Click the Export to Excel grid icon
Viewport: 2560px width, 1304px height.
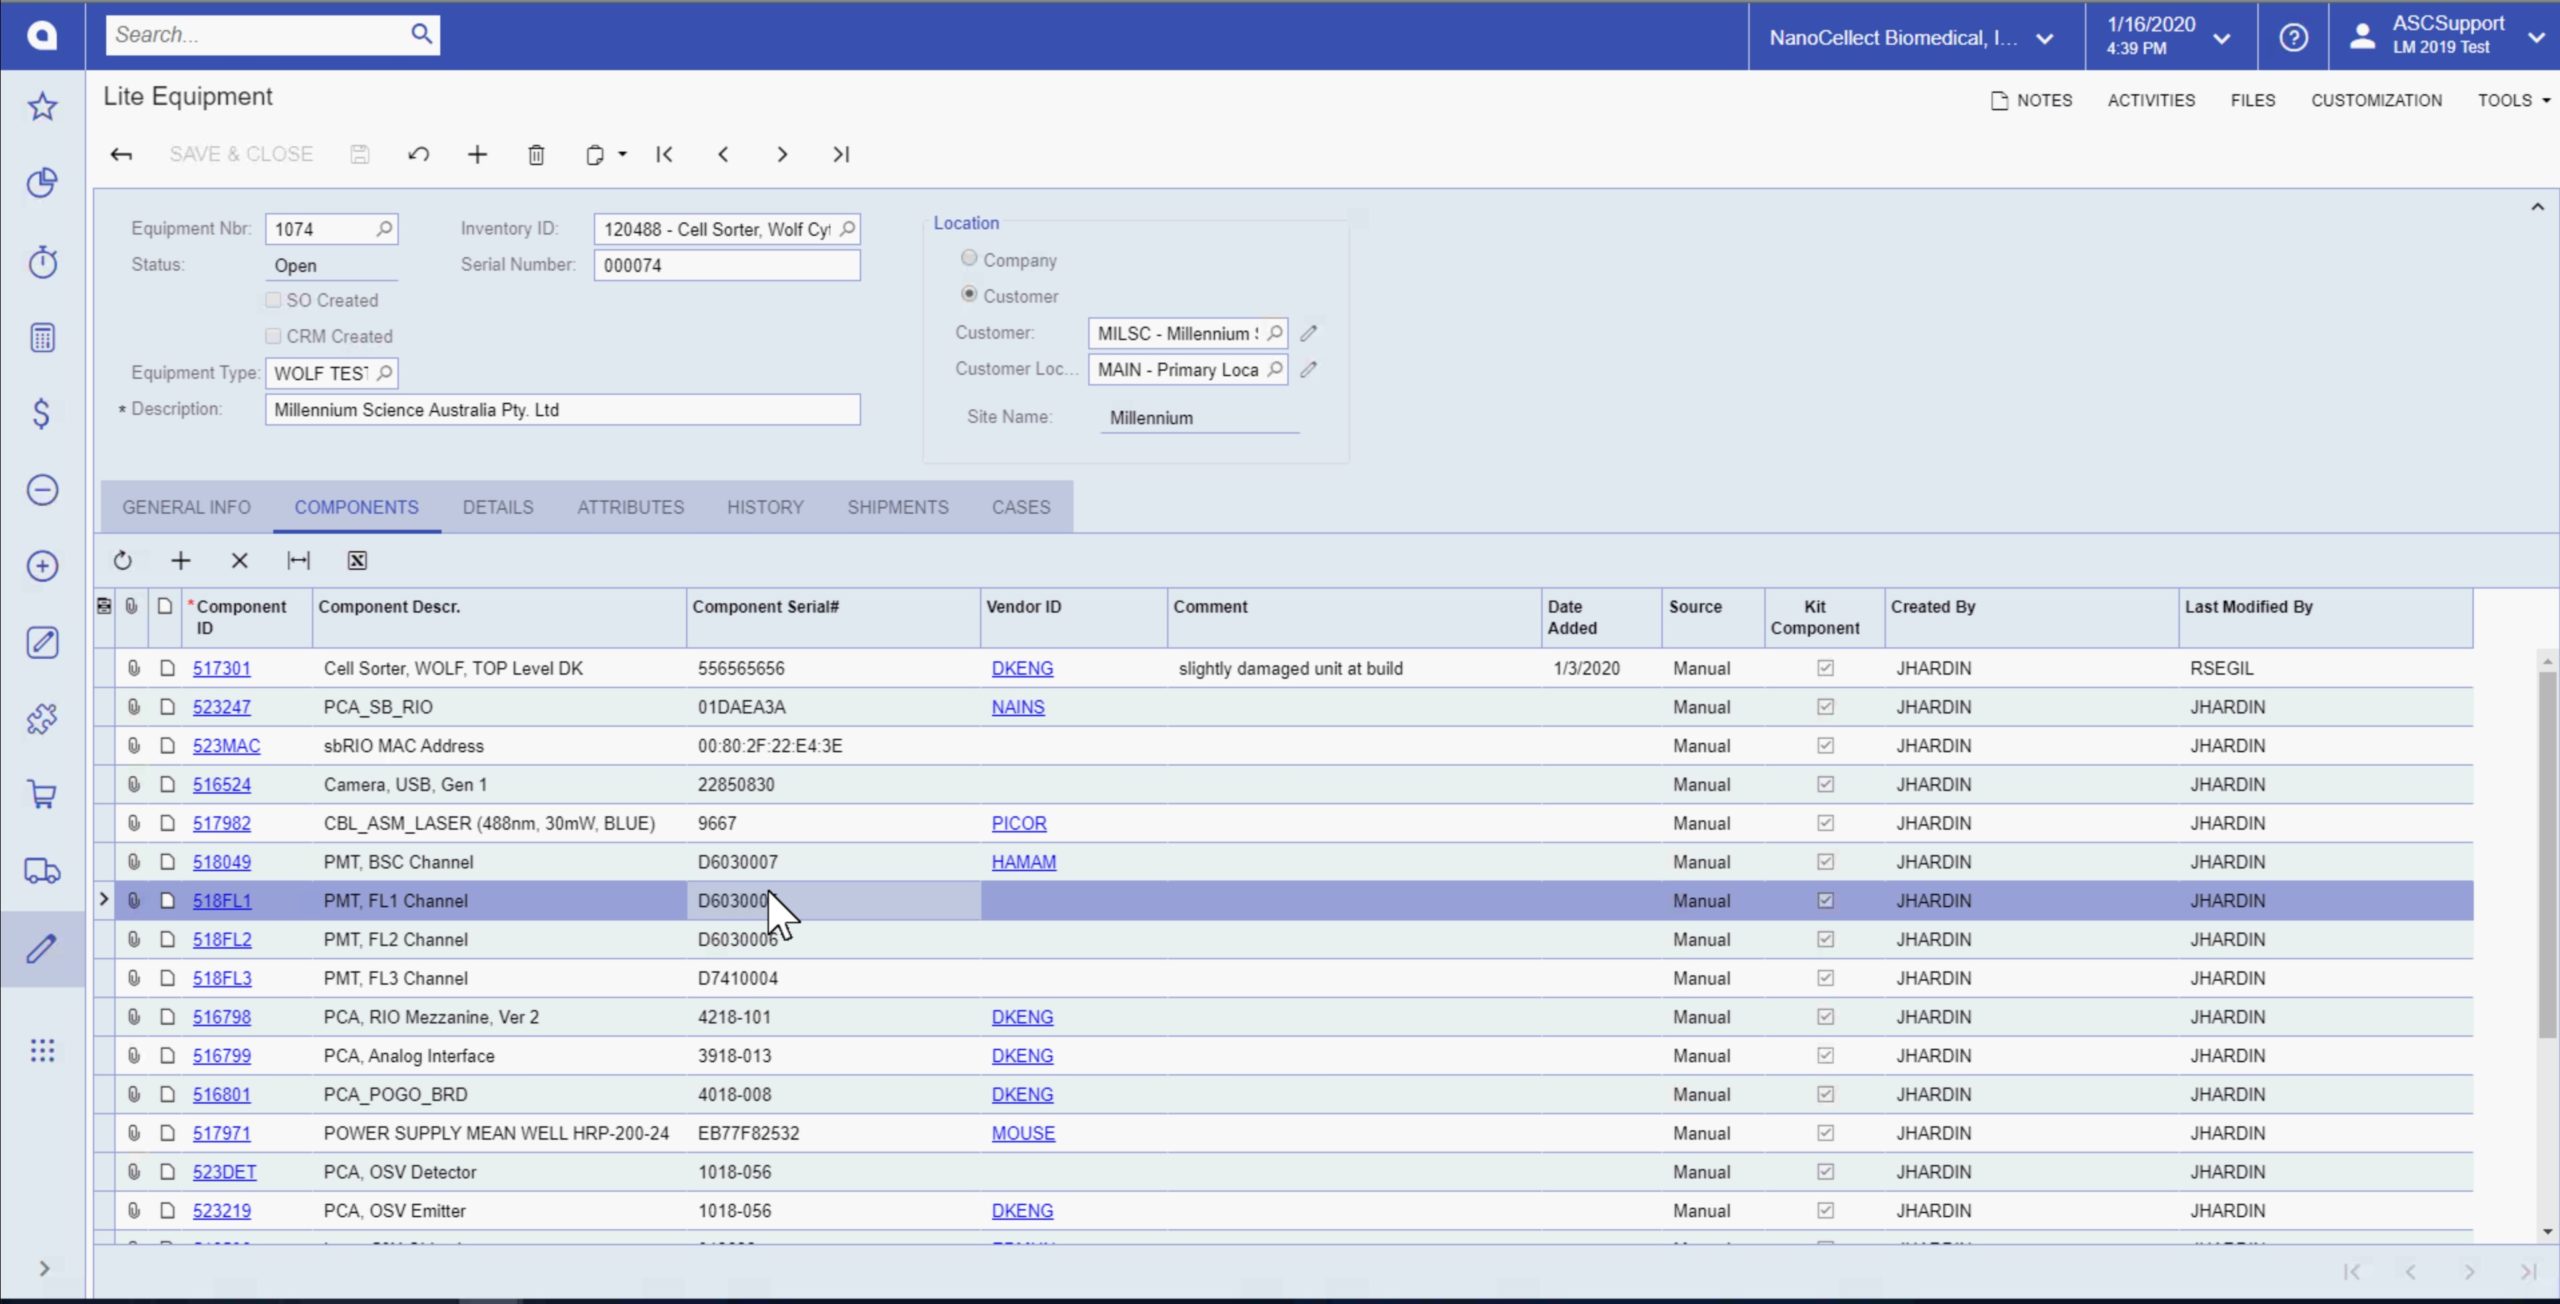[357, 561]
